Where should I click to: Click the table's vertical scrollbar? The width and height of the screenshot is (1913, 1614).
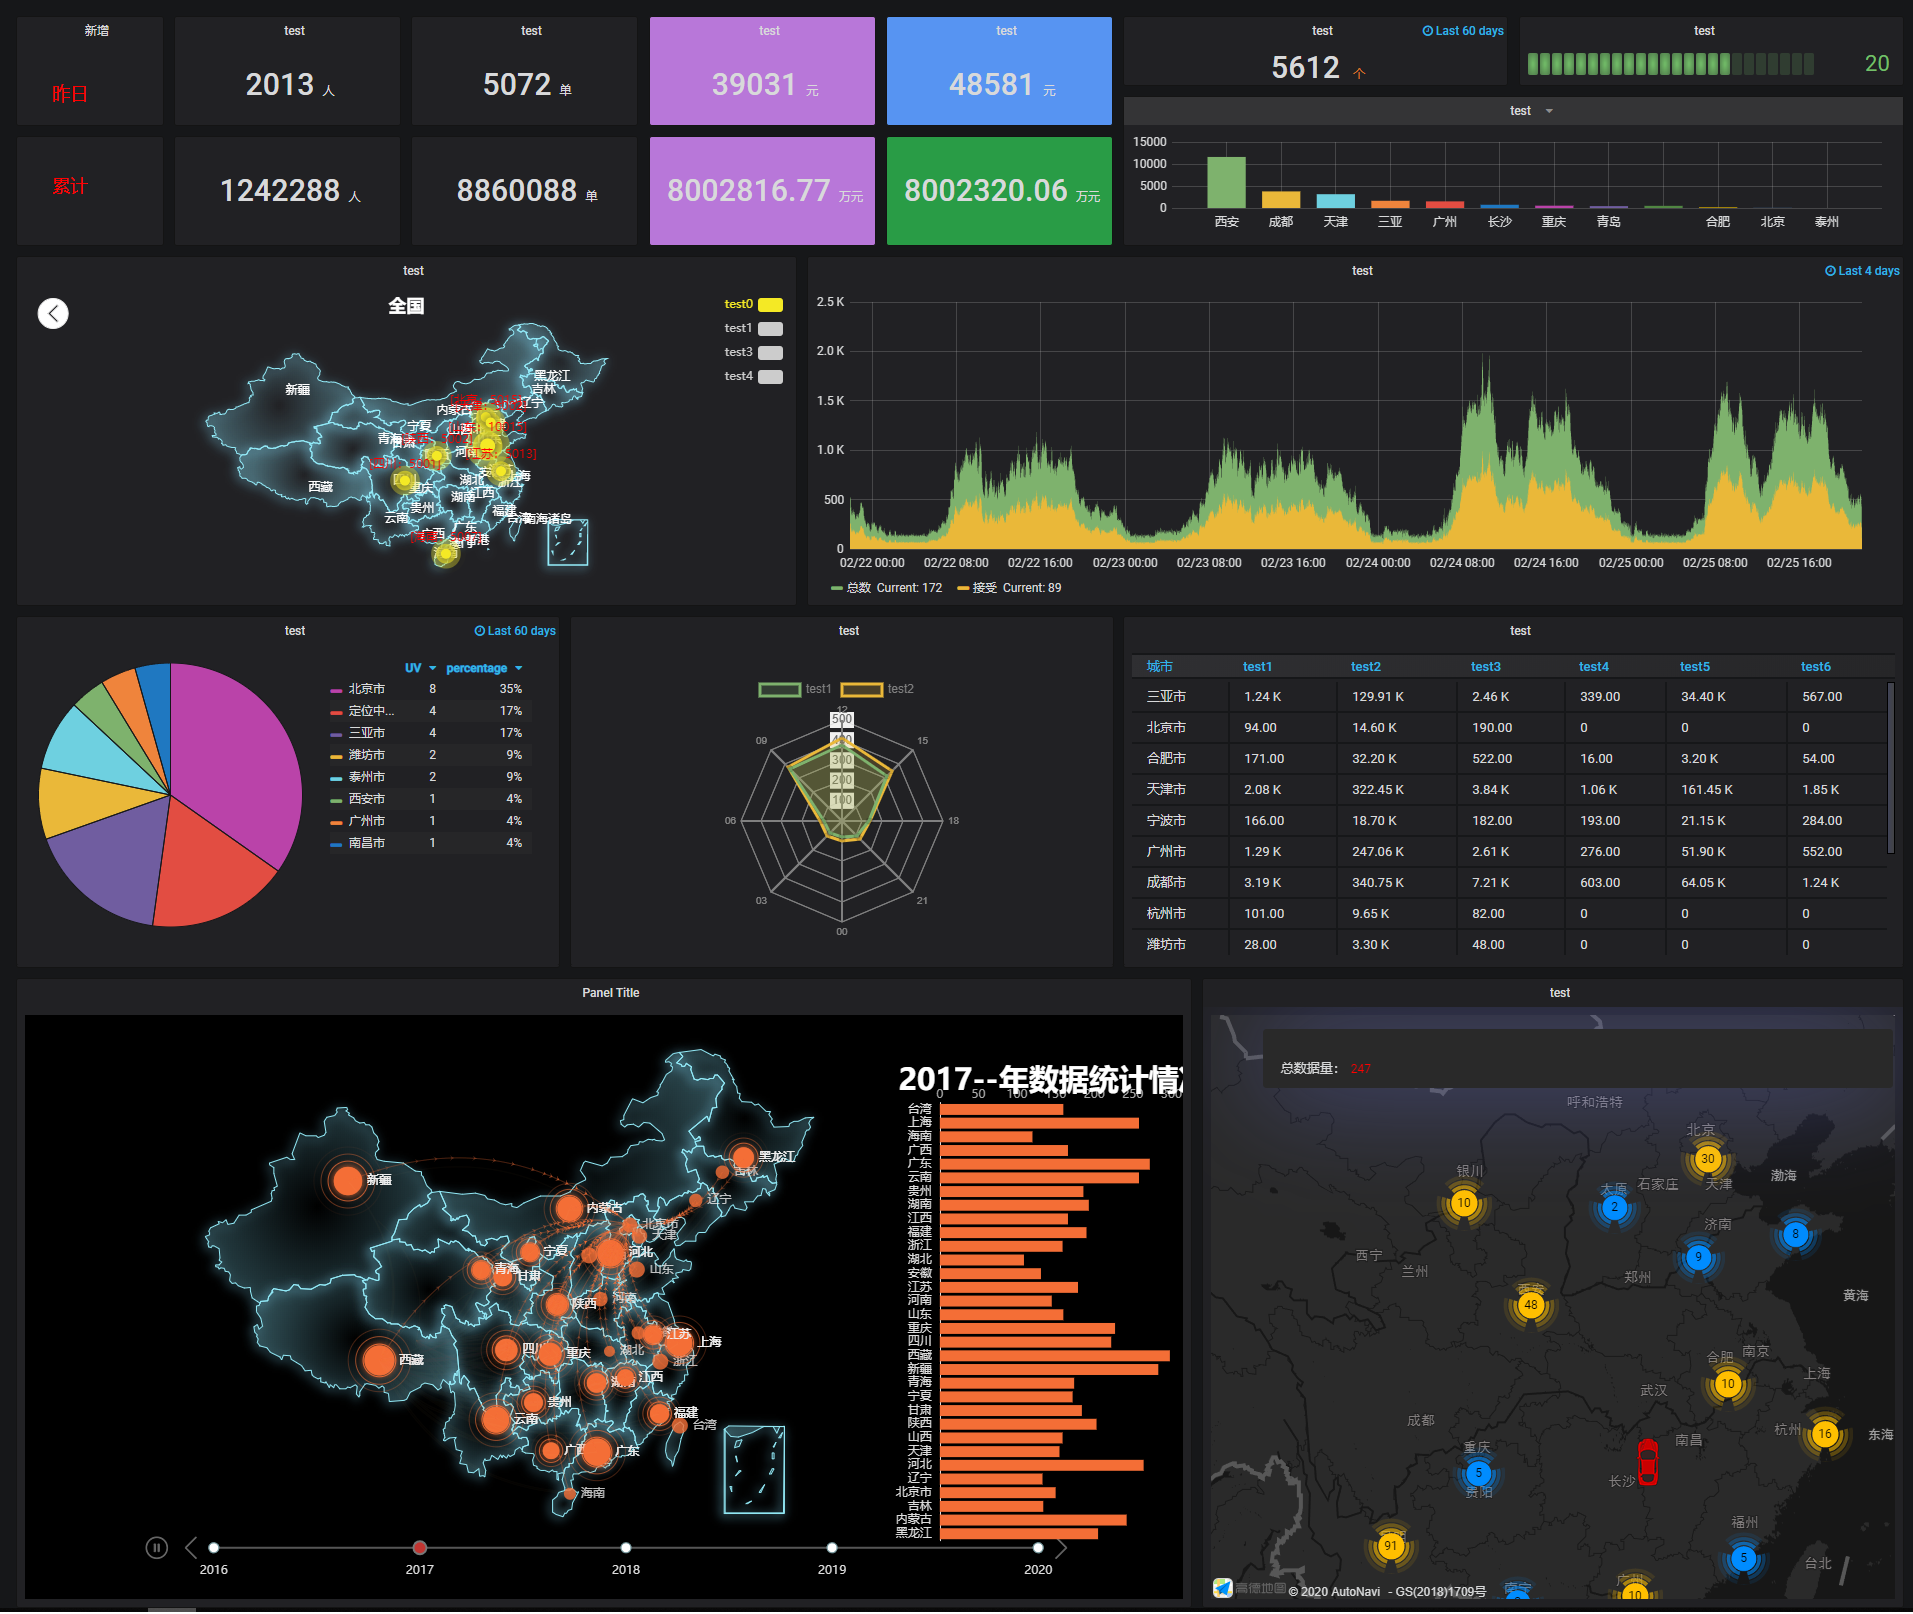1890,768
